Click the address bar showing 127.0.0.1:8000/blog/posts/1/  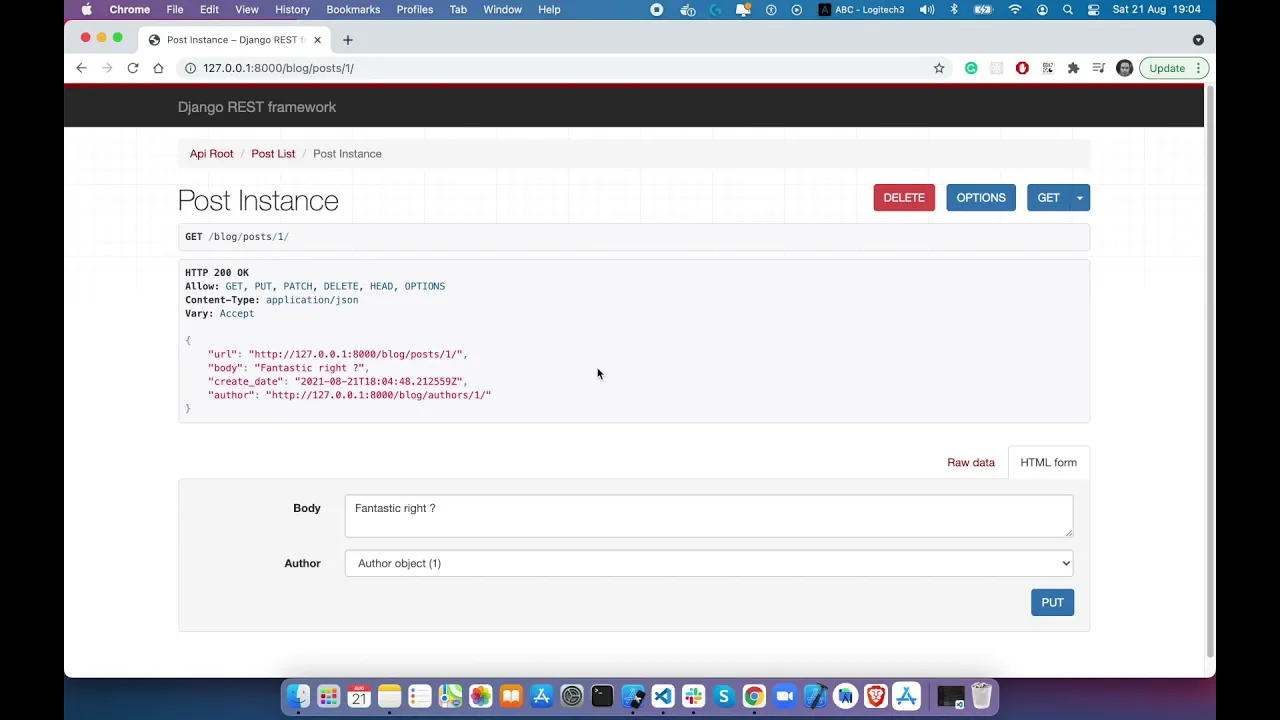pyautogui.click(x=278, y=68)
